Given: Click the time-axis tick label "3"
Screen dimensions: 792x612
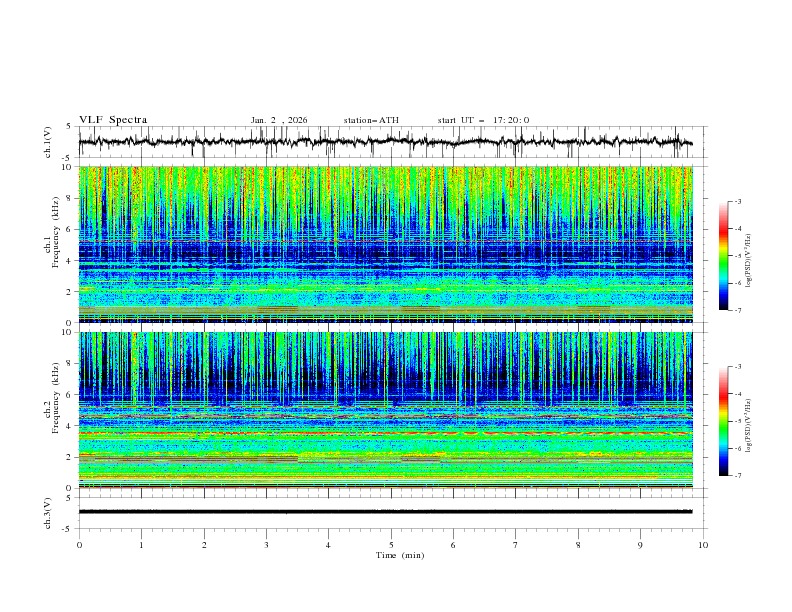Looking at the screenshot, I should click(x=266, y=545).
